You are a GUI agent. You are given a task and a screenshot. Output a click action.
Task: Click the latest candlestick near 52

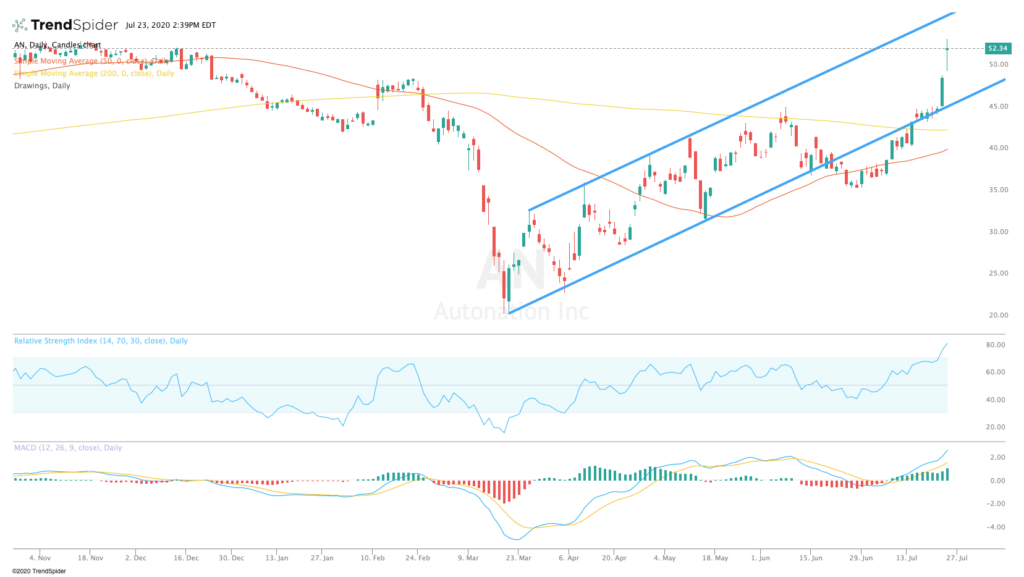point(947,55)
